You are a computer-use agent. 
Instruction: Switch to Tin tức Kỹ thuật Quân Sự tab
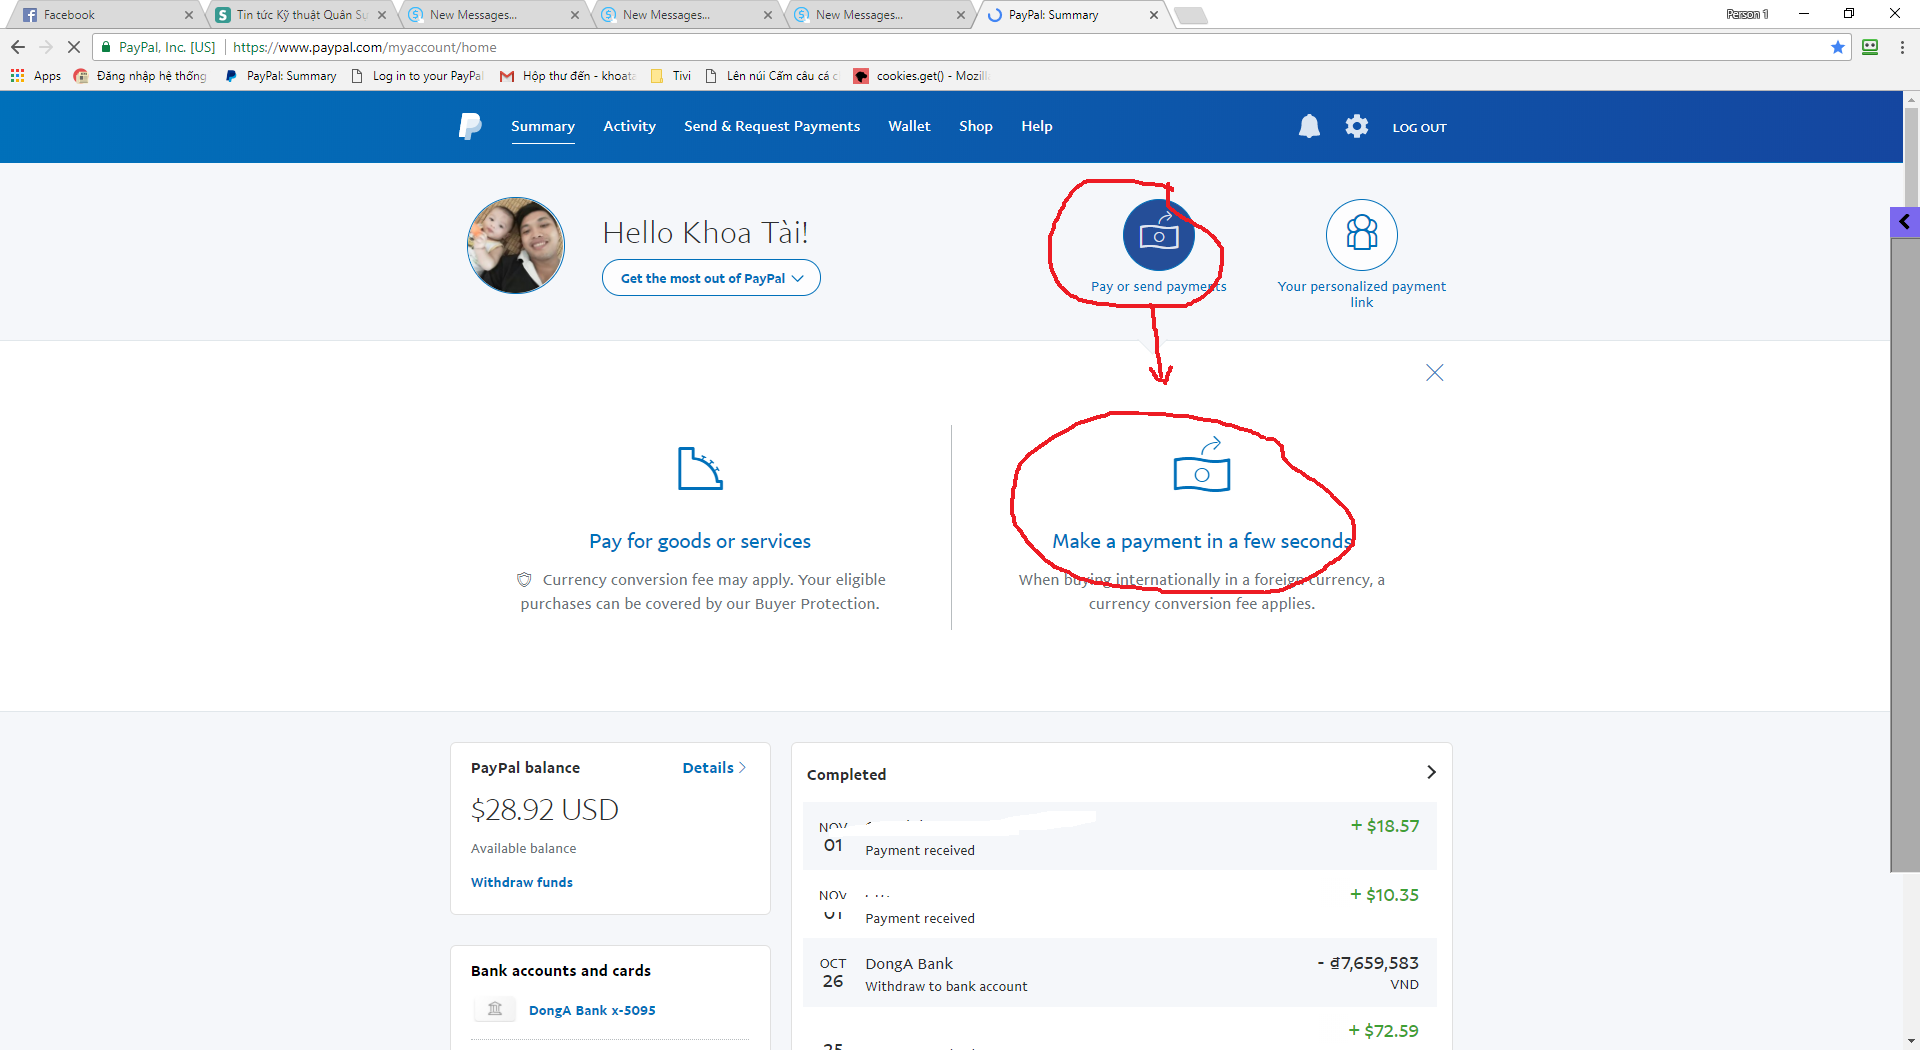point(300,15)
